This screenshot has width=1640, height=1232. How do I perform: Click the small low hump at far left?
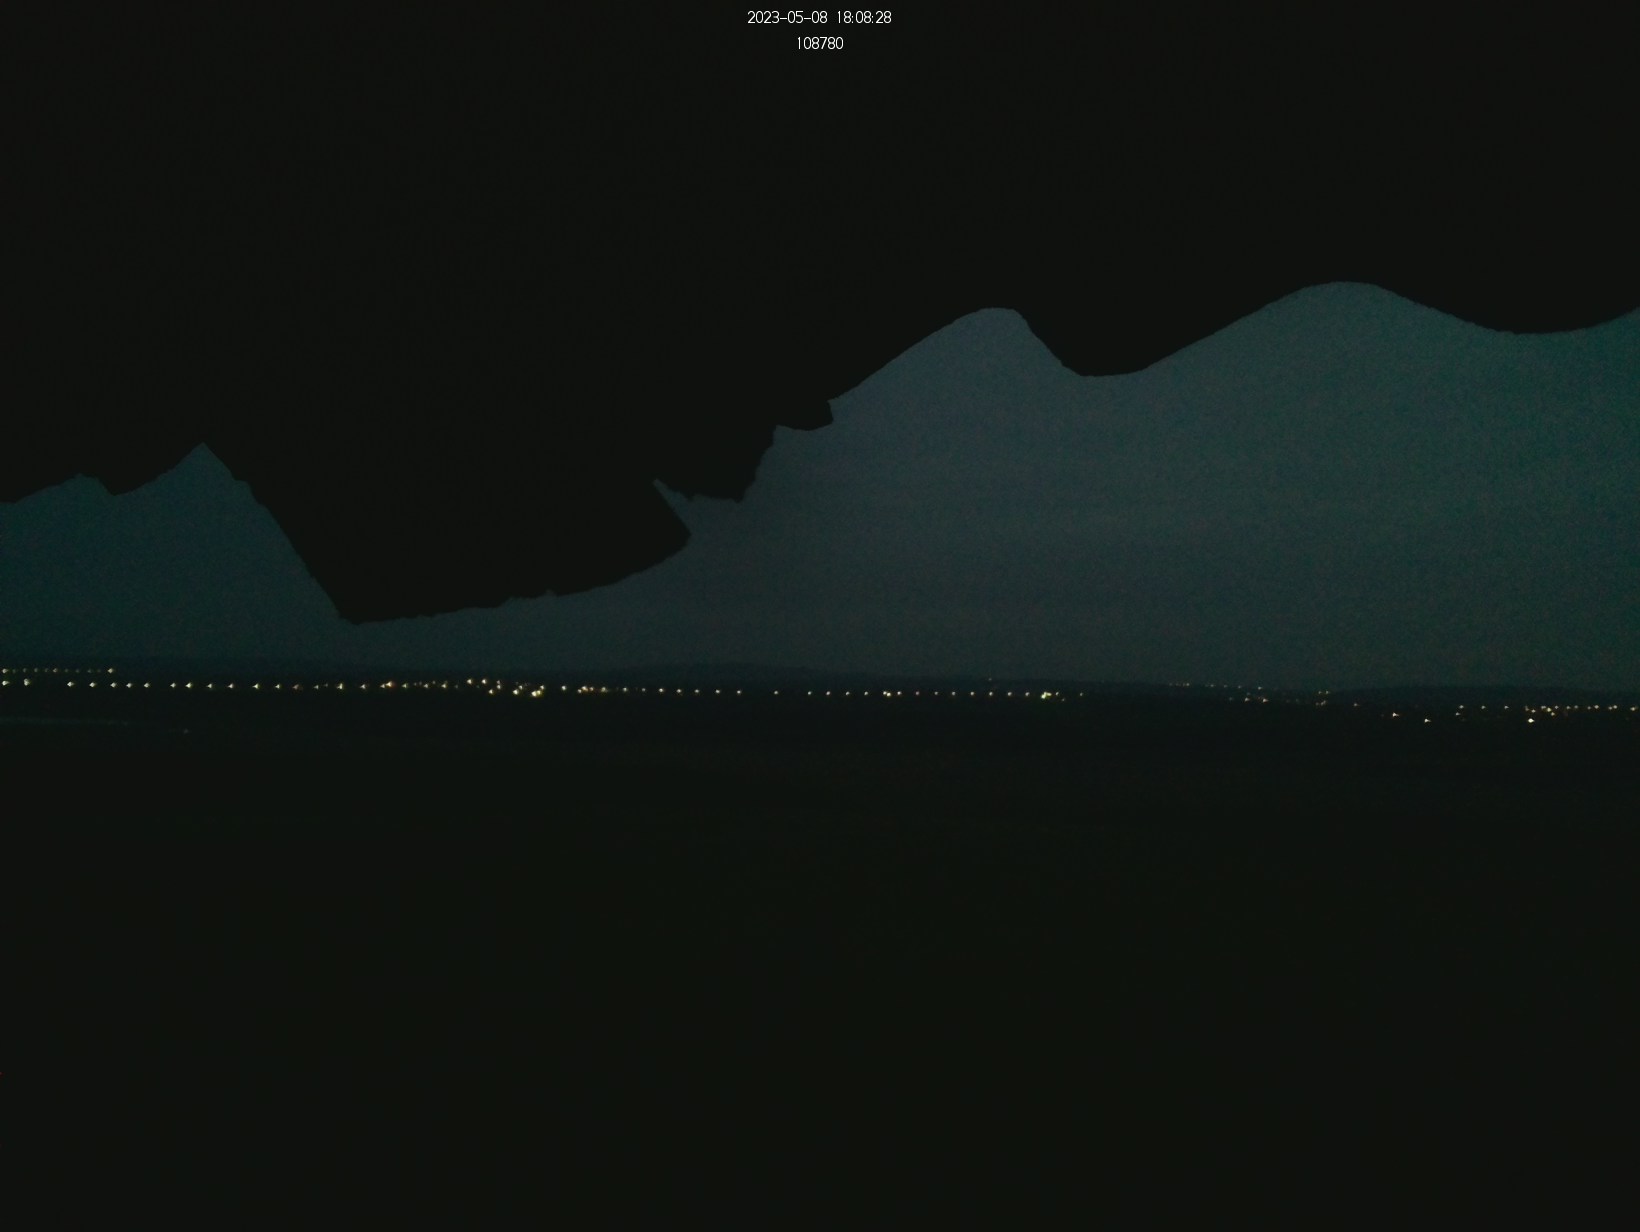[78, 478]
